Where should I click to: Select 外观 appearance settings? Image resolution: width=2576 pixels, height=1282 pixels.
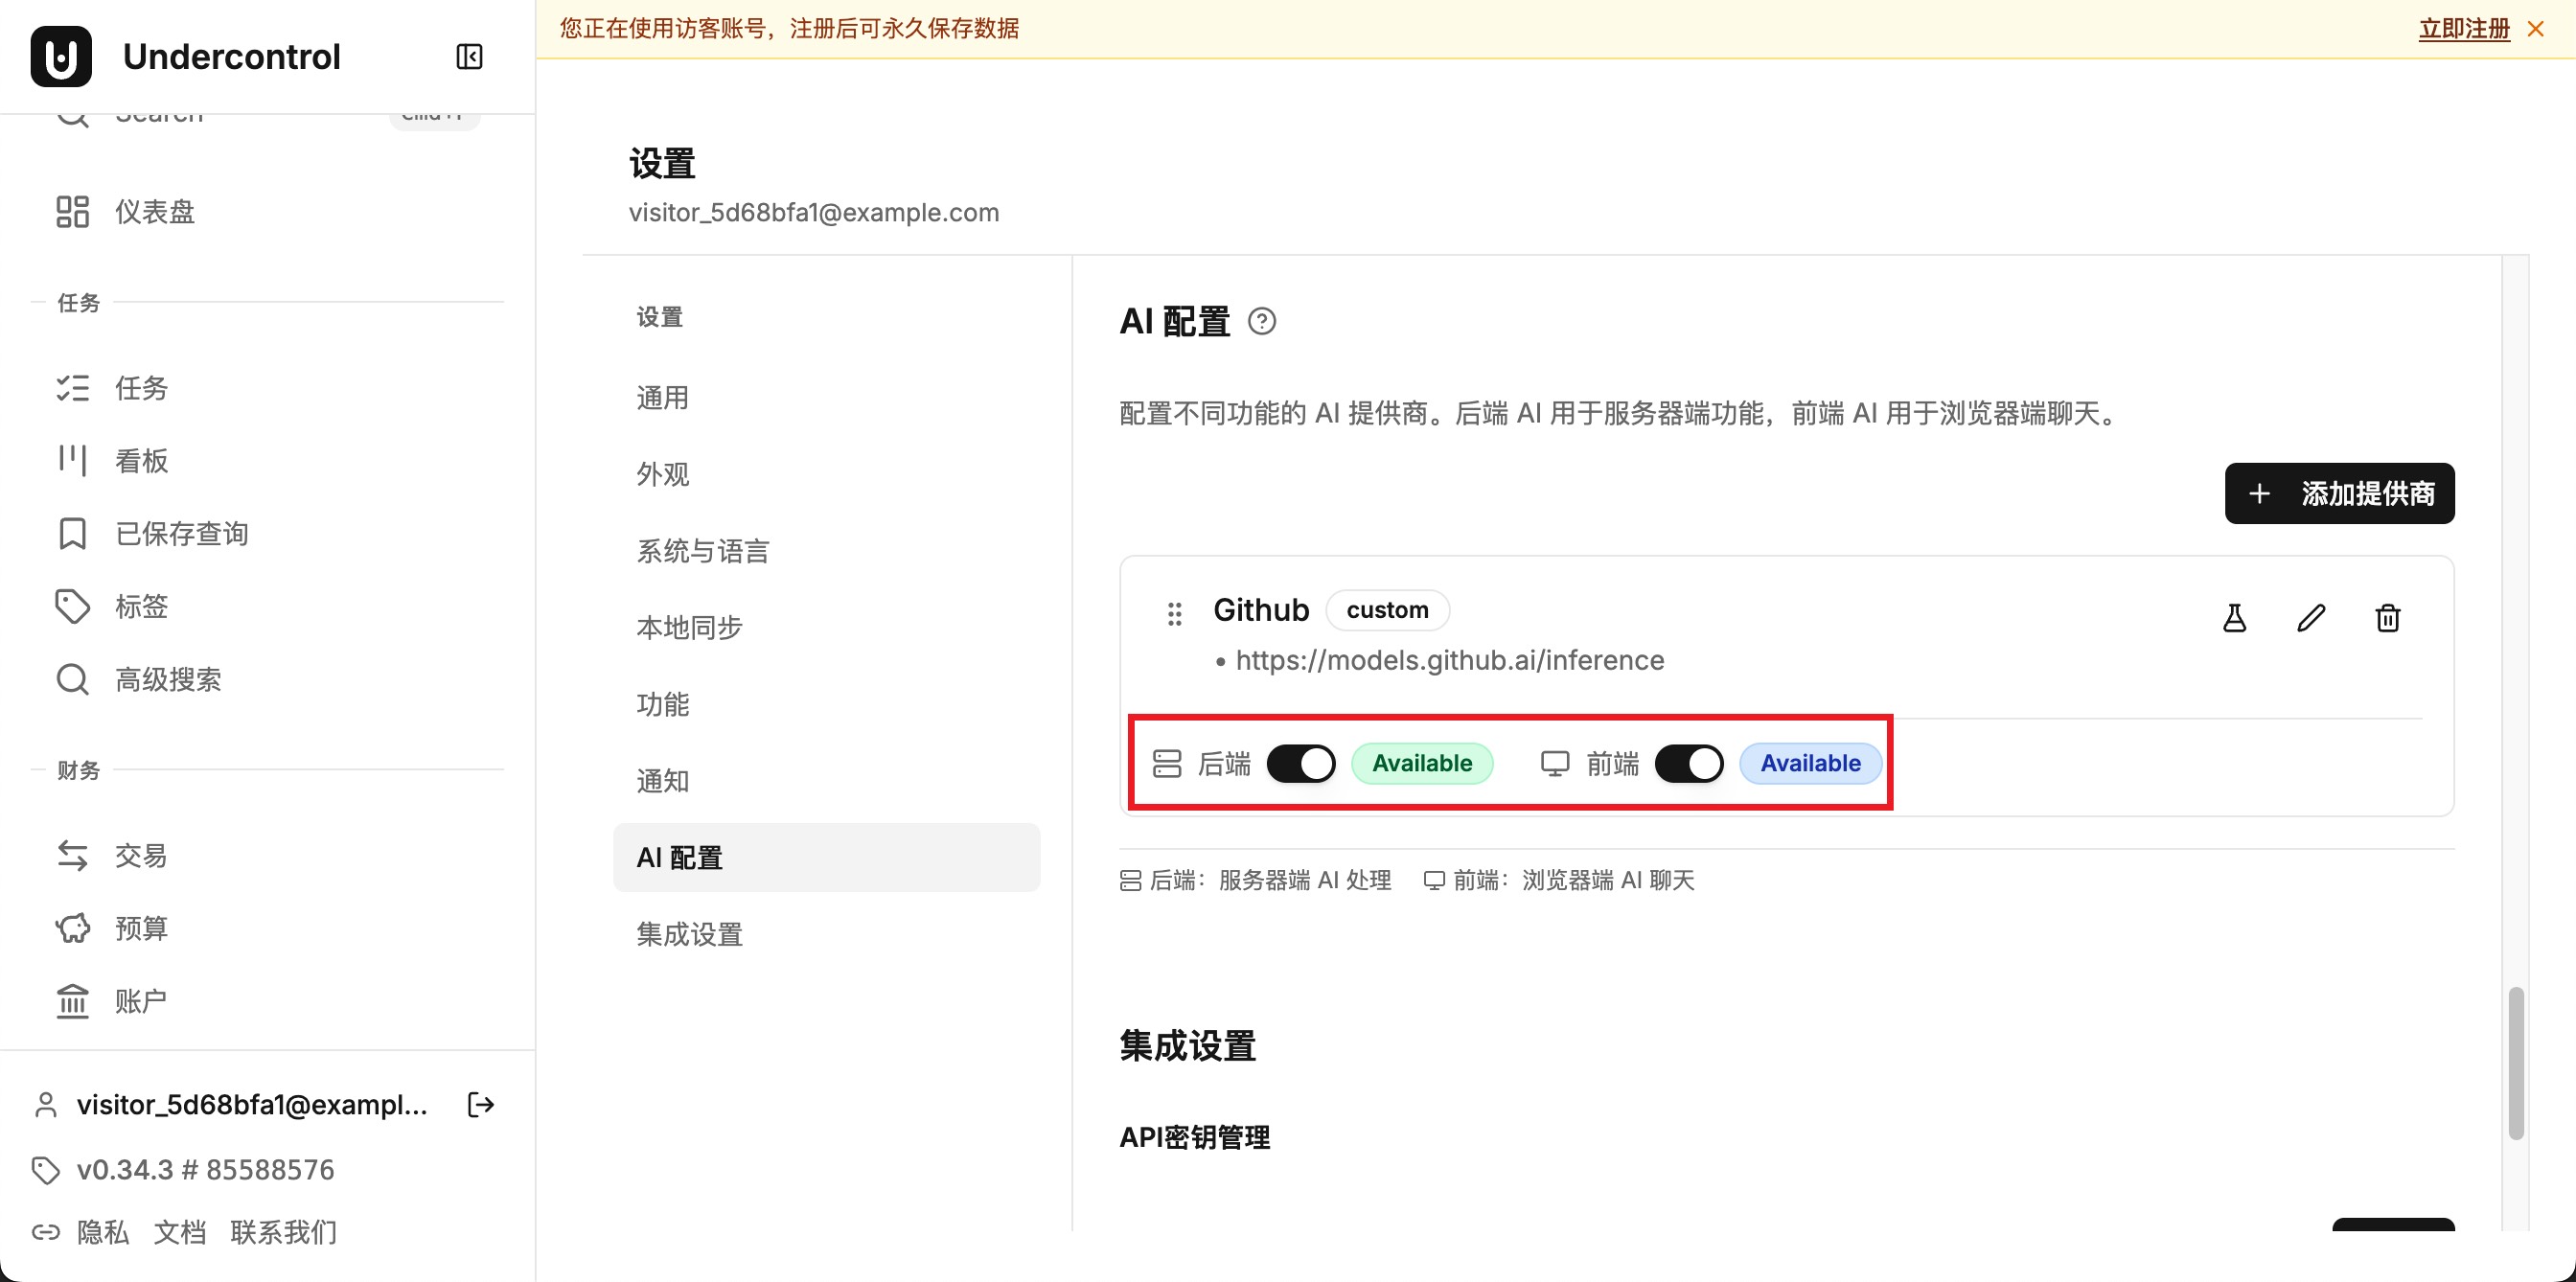pos(826,475)
